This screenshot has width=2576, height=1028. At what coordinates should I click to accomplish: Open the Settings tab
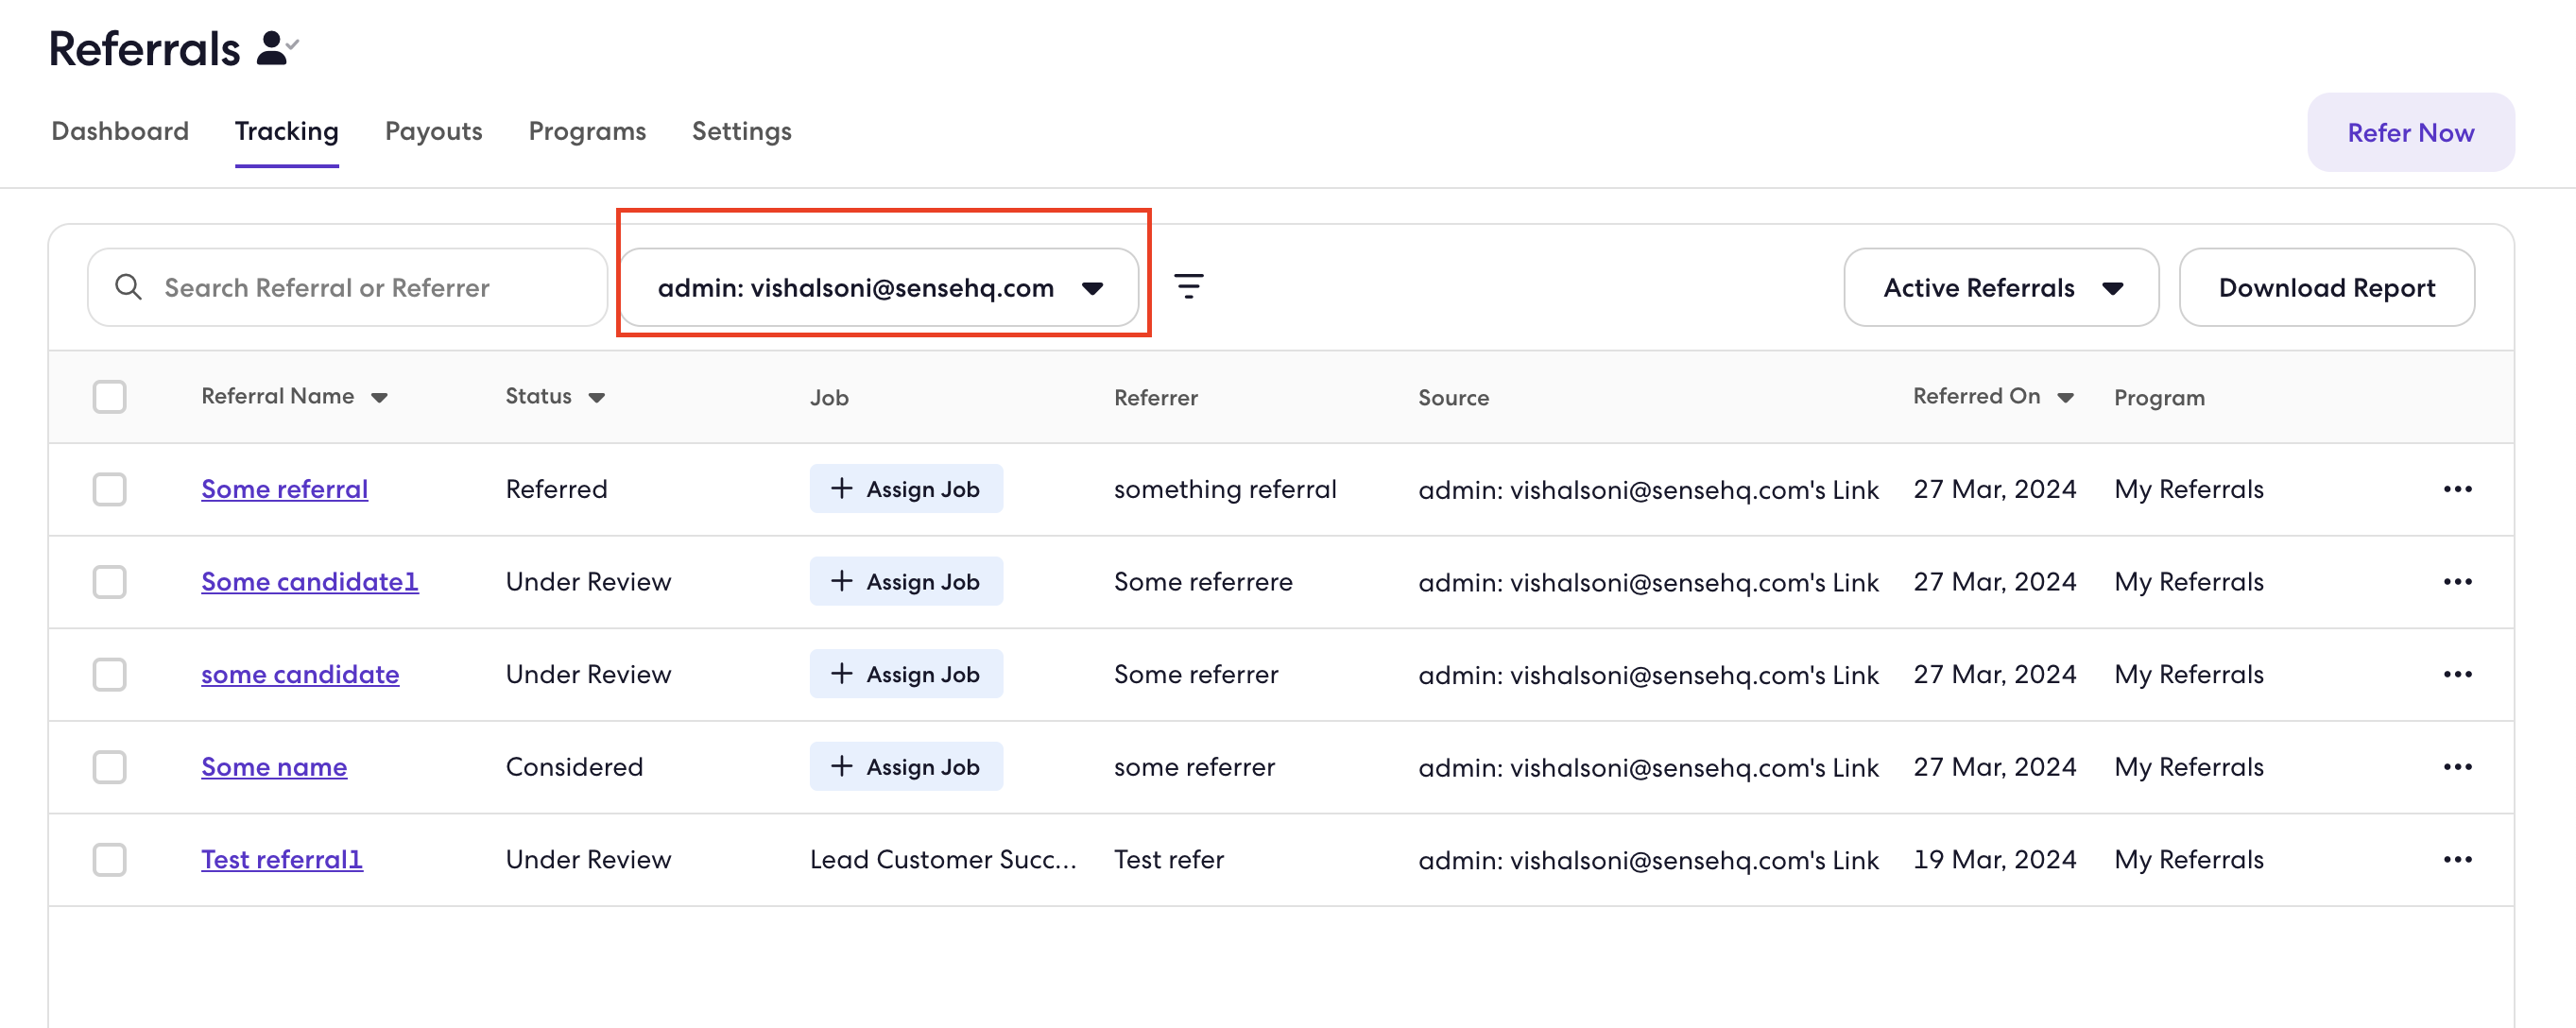tap(741, 131)
